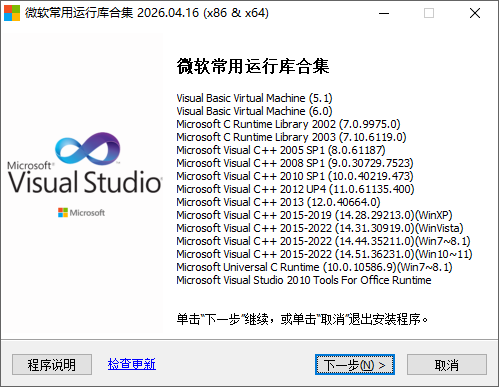
Task: Follow the 检查更新 link
Action: click(x=132, y=364)
